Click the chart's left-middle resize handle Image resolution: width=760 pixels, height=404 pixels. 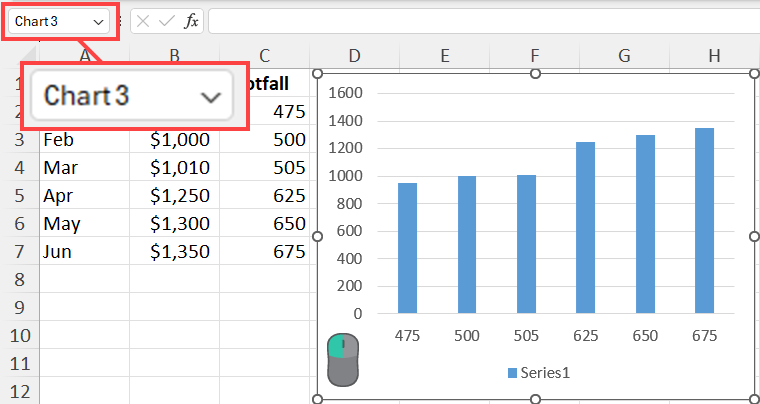317,236
